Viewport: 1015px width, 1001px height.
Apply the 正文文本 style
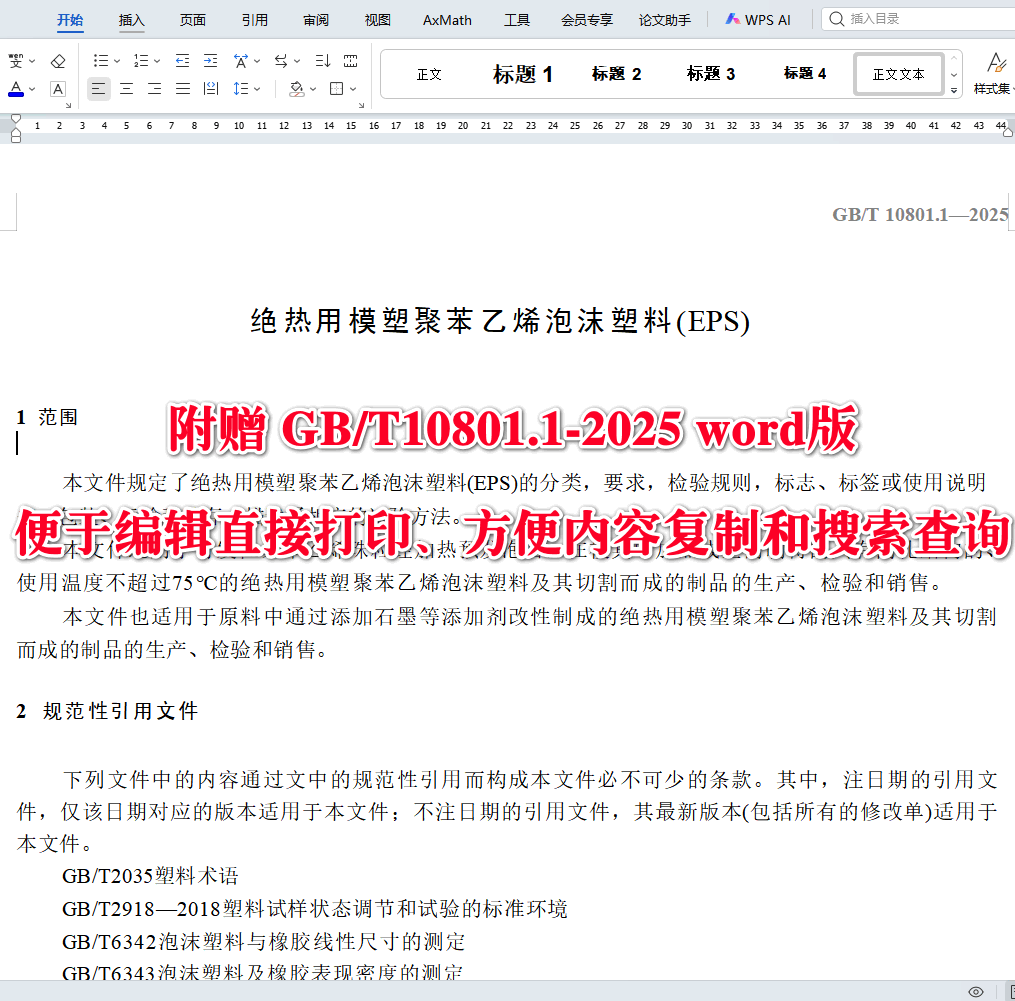(x=898, y=74)
